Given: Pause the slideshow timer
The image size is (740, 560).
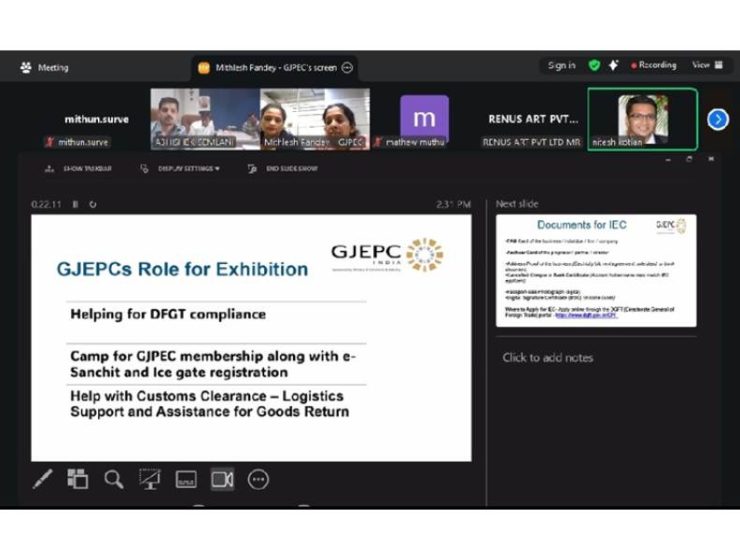Looking at the screenshot, I should [75, 204].
